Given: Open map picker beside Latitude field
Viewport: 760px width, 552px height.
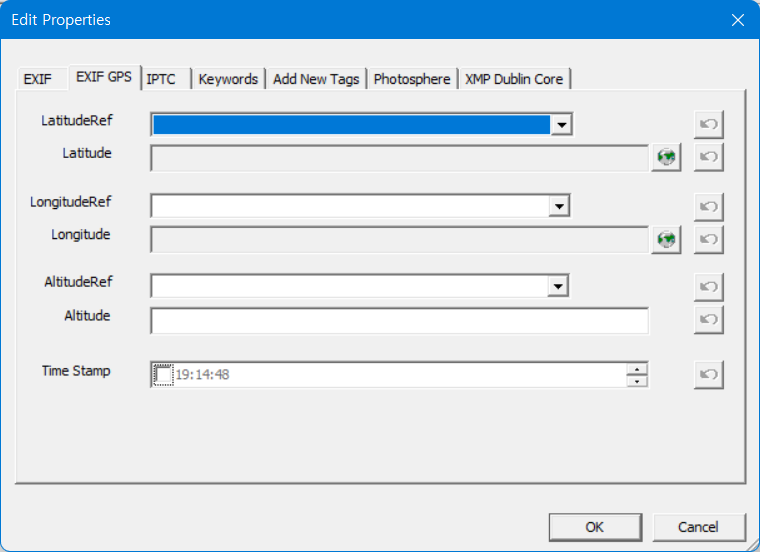Looking at the screenshot, I should (x=666, y=157).
